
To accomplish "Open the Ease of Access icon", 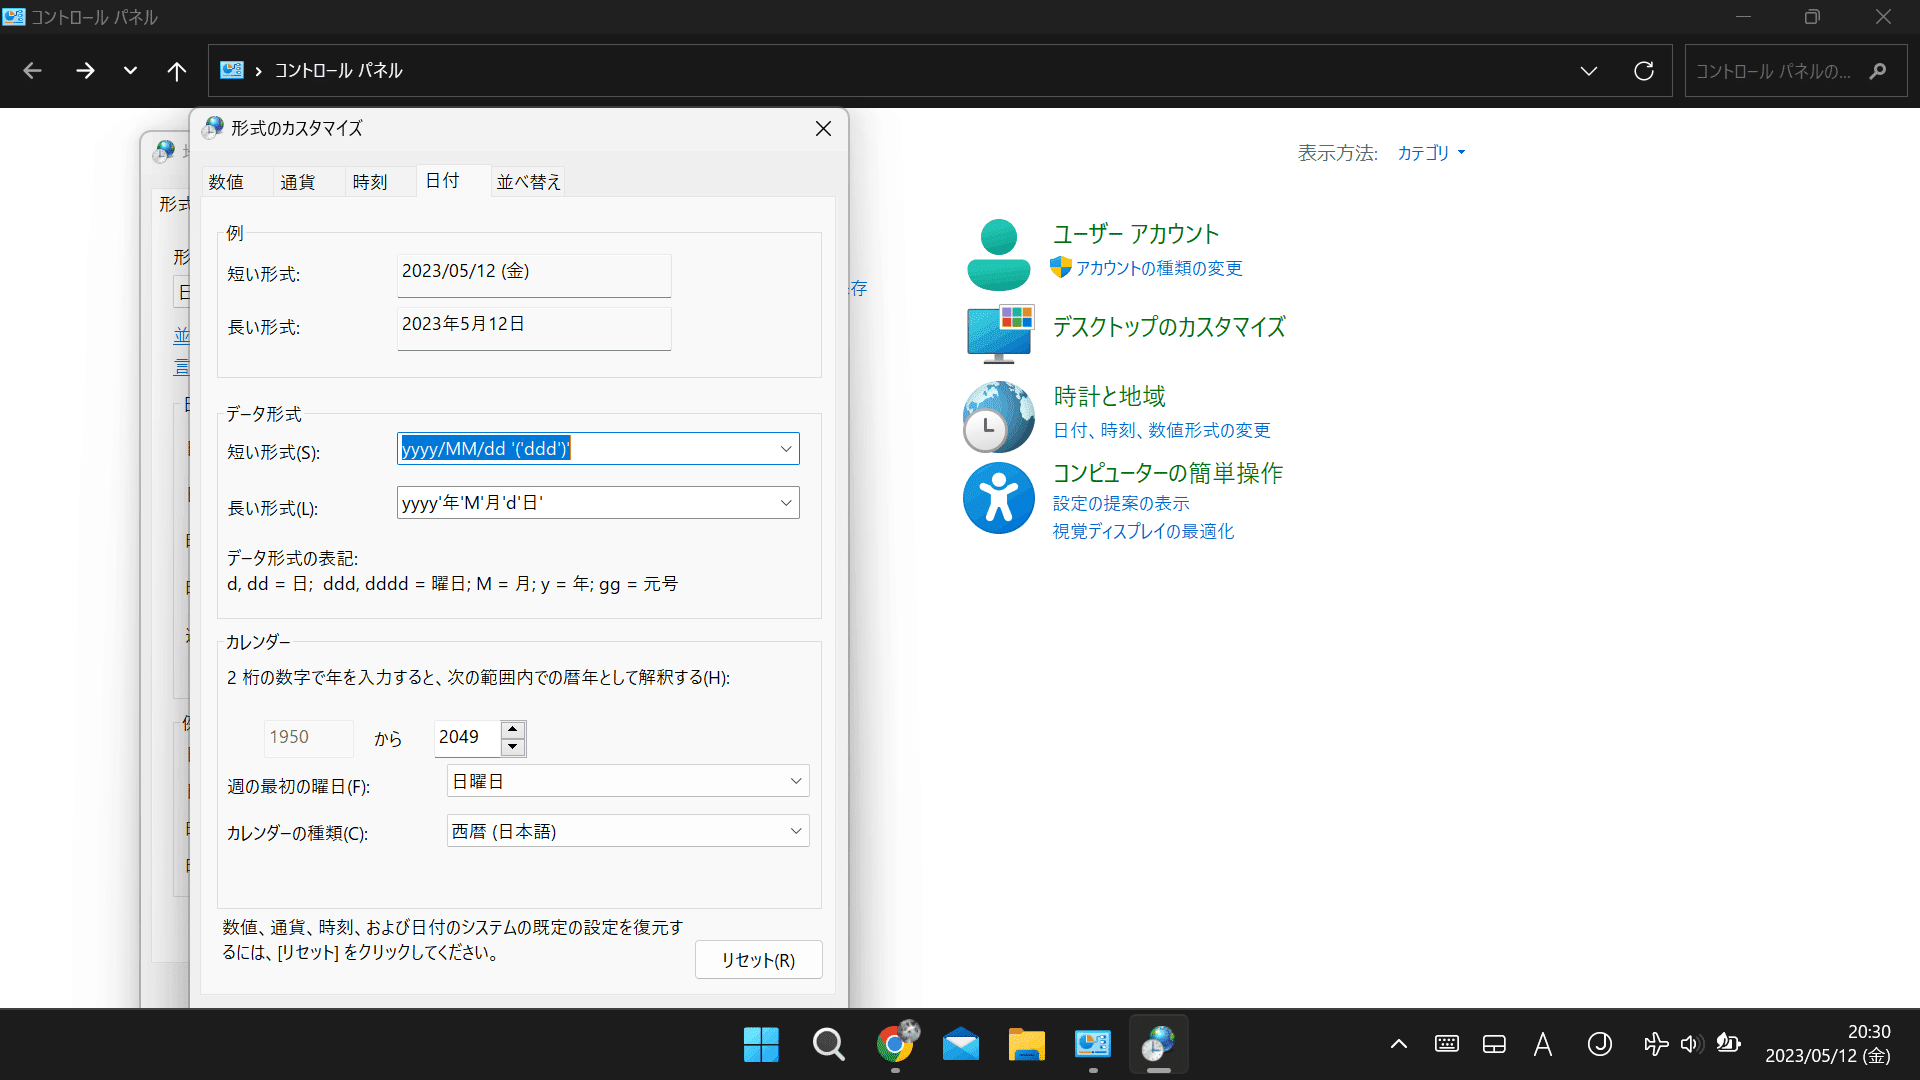I will (x=998, y=498).
